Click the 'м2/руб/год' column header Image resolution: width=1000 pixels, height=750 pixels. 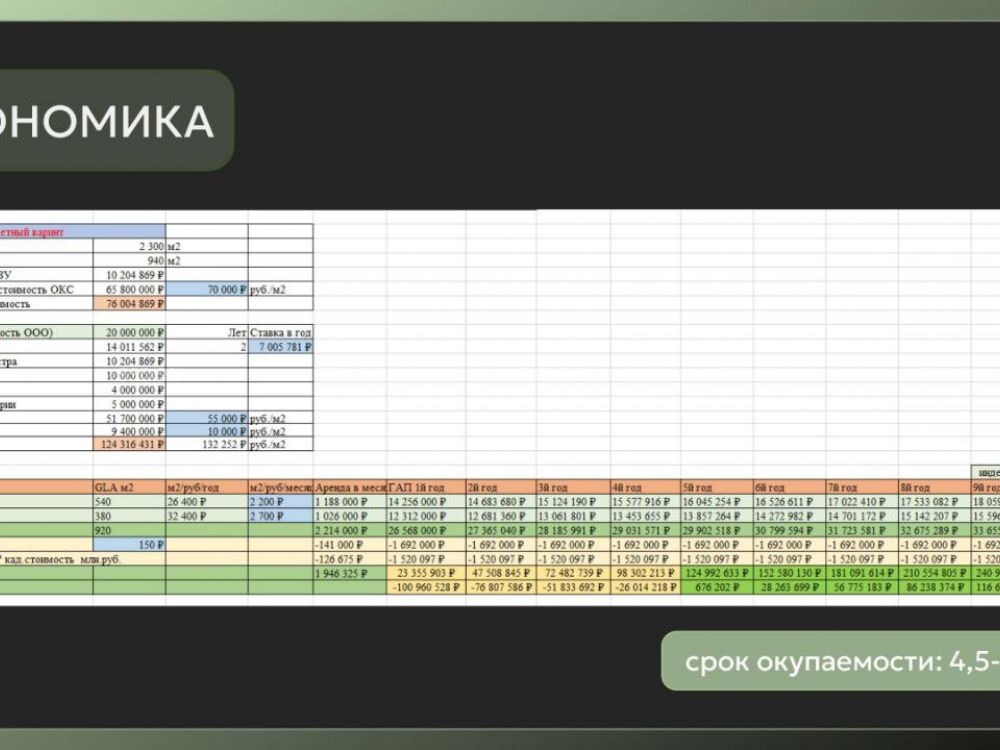point(207,487)
